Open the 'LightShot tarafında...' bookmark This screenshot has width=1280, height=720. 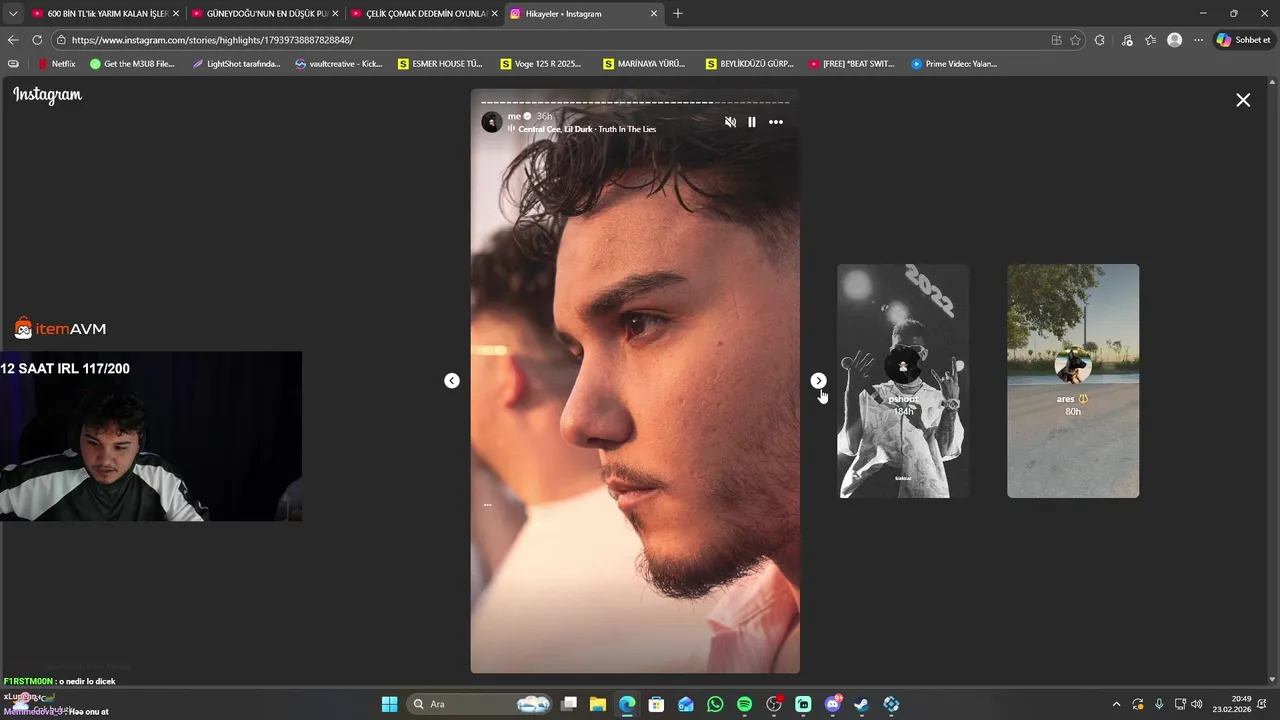[x=236, y=64]
